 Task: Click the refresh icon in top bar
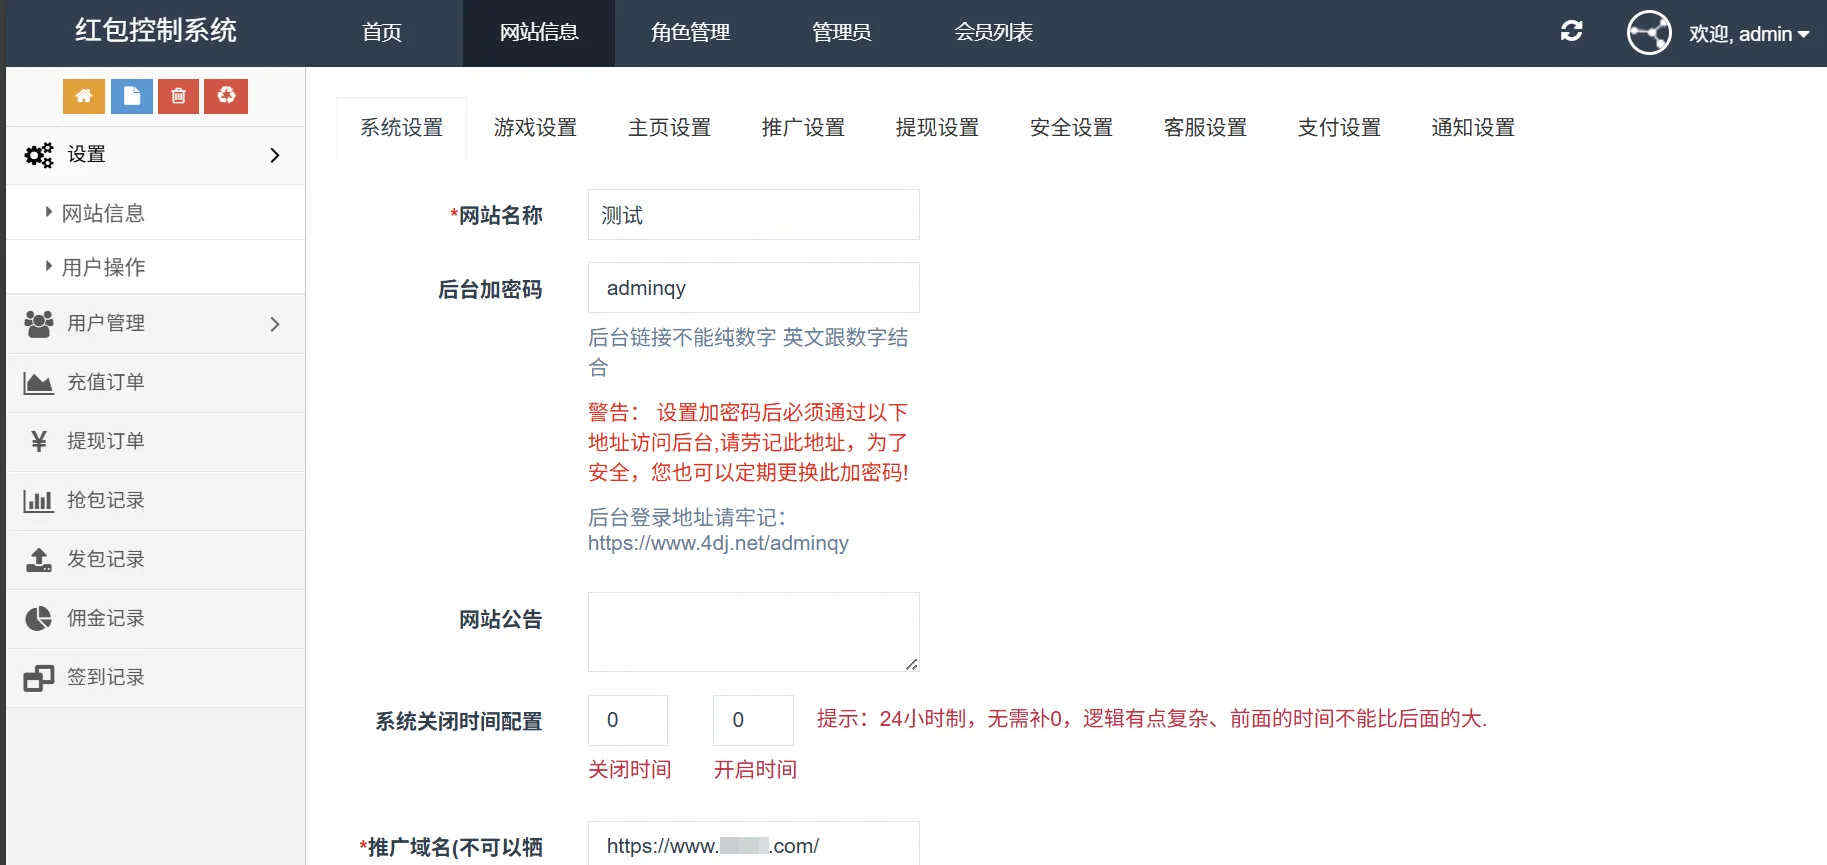[x=1571, y=31]
